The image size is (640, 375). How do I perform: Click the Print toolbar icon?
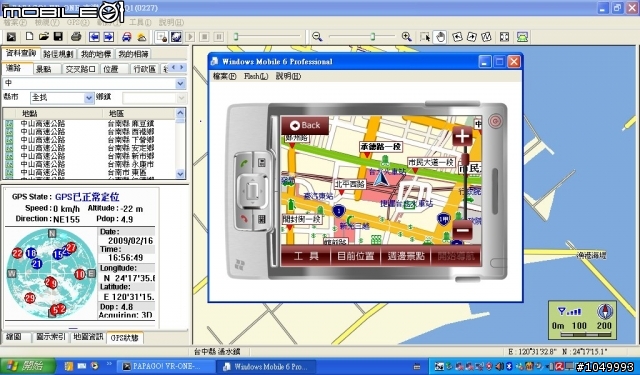pos(76,37)
